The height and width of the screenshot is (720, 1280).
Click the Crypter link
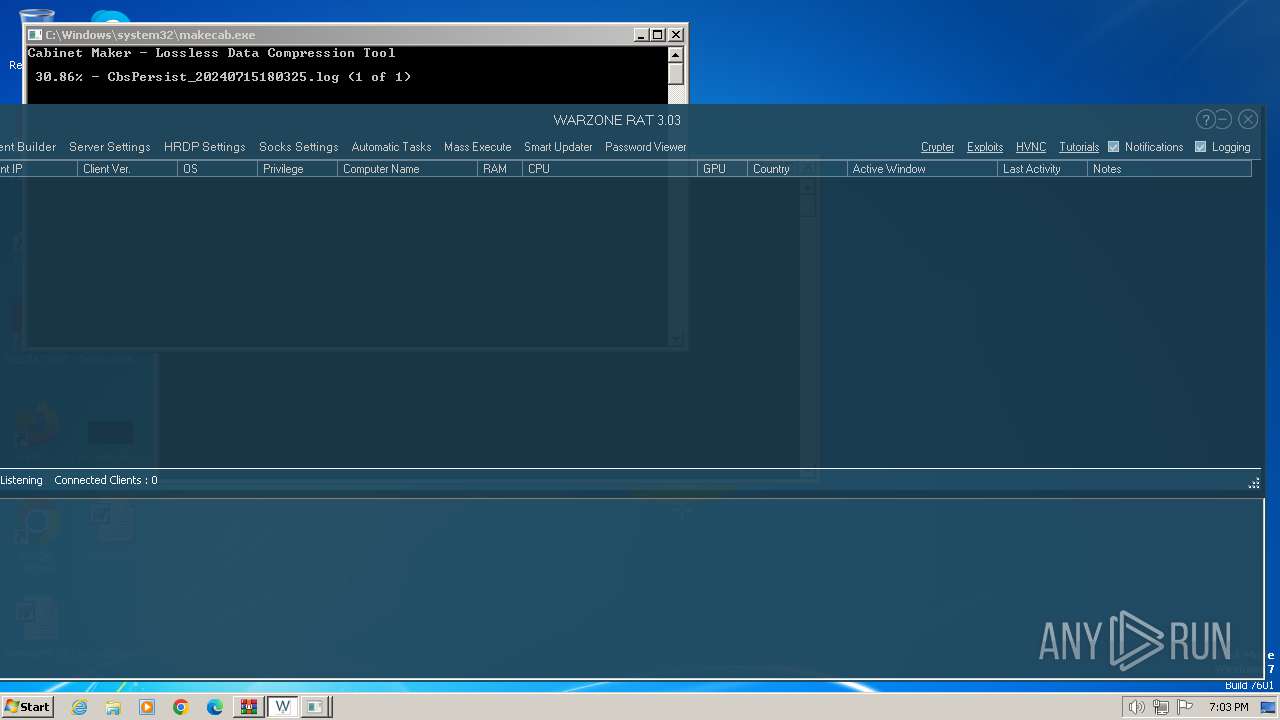pyautogui.click(x=937, y=147)
